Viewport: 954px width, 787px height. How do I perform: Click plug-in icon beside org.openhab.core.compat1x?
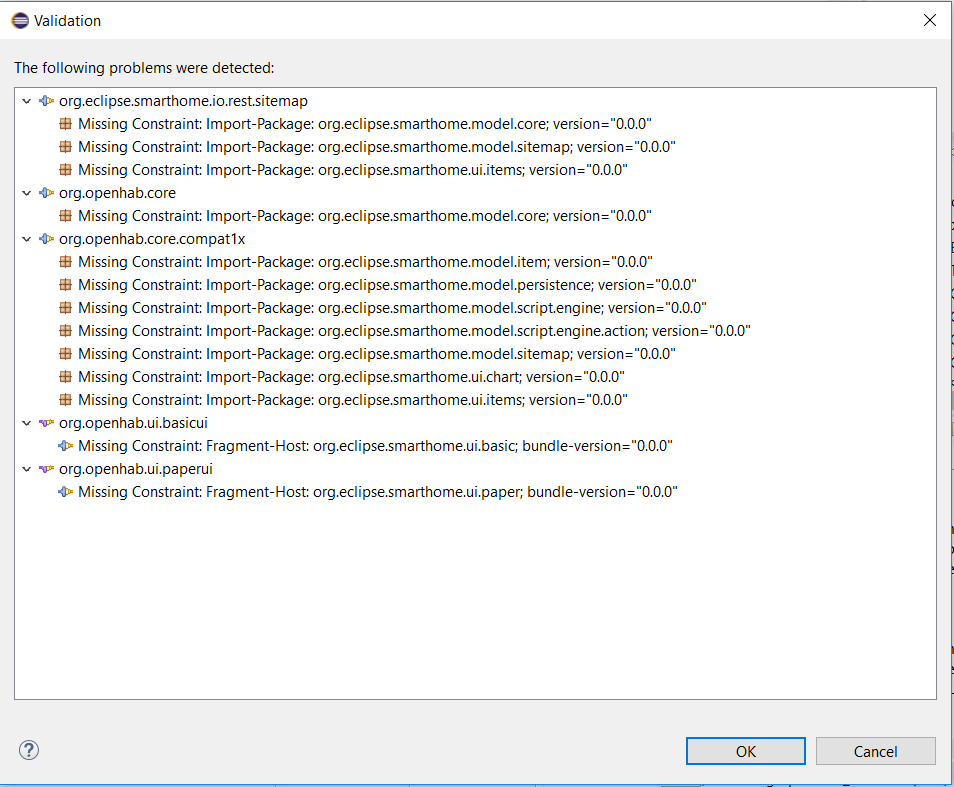point(46,239)
